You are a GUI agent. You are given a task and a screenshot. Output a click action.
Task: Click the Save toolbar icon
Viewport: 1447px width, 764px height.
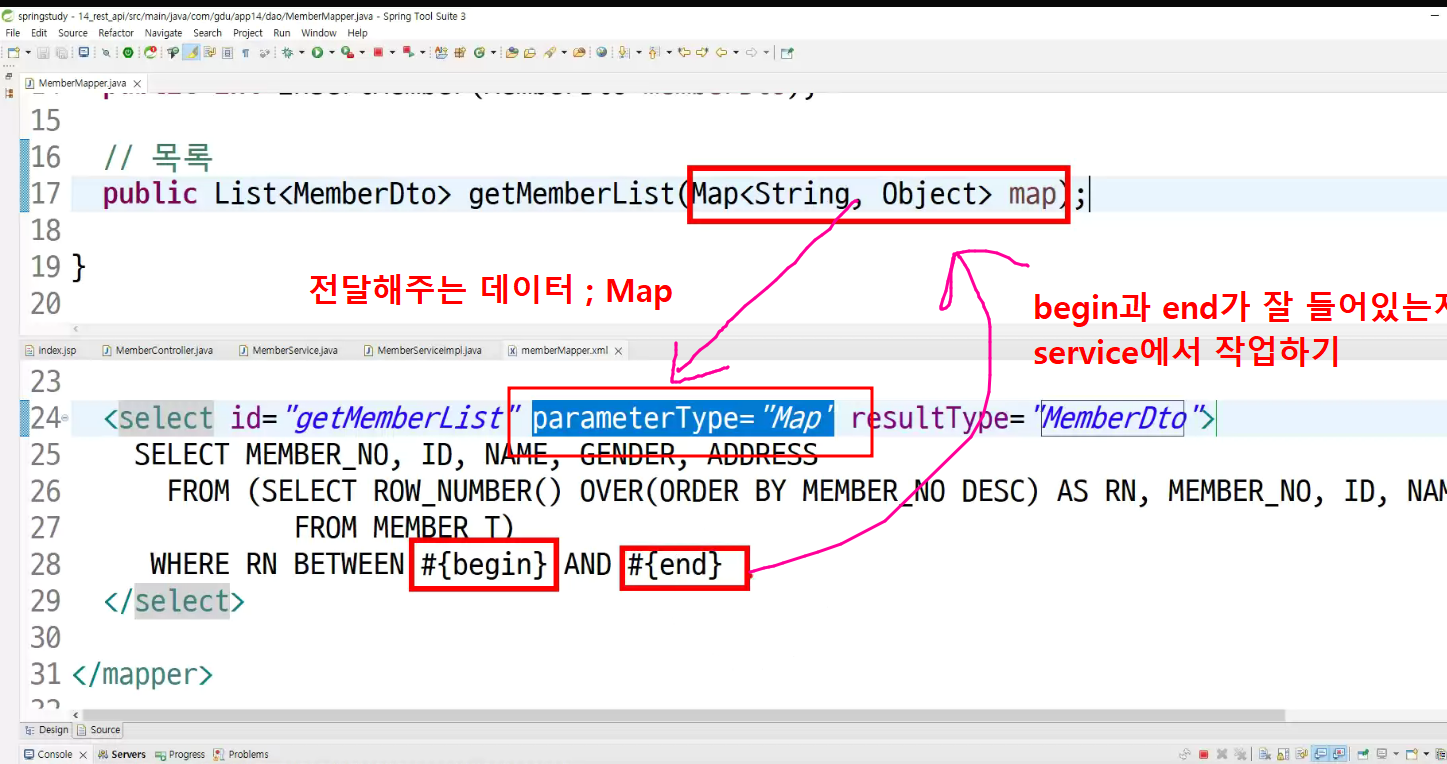[x=43, y=52]
